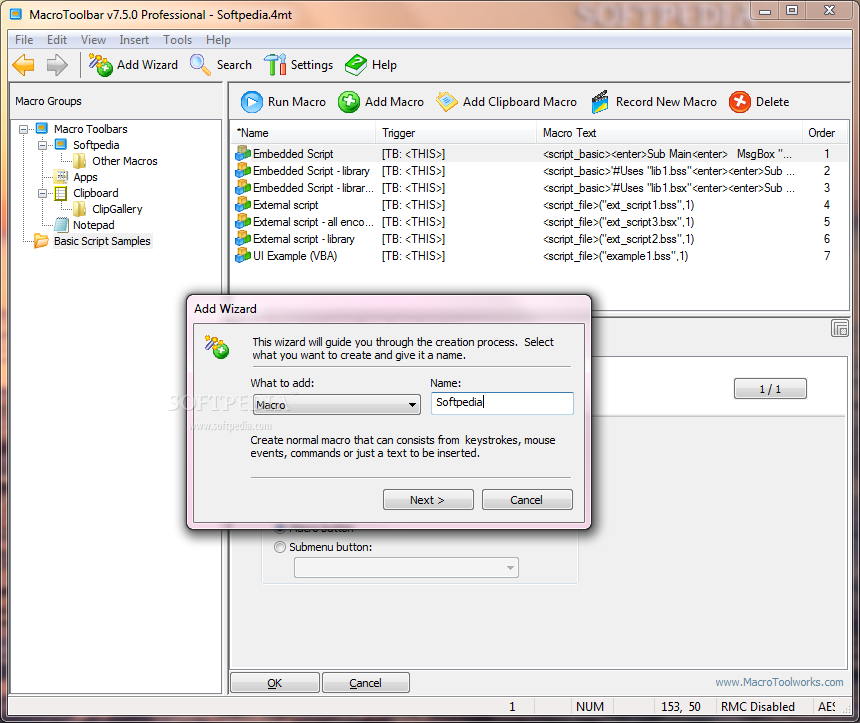Click the UI Example (VBA) macro icon

[x=243, y=256]
